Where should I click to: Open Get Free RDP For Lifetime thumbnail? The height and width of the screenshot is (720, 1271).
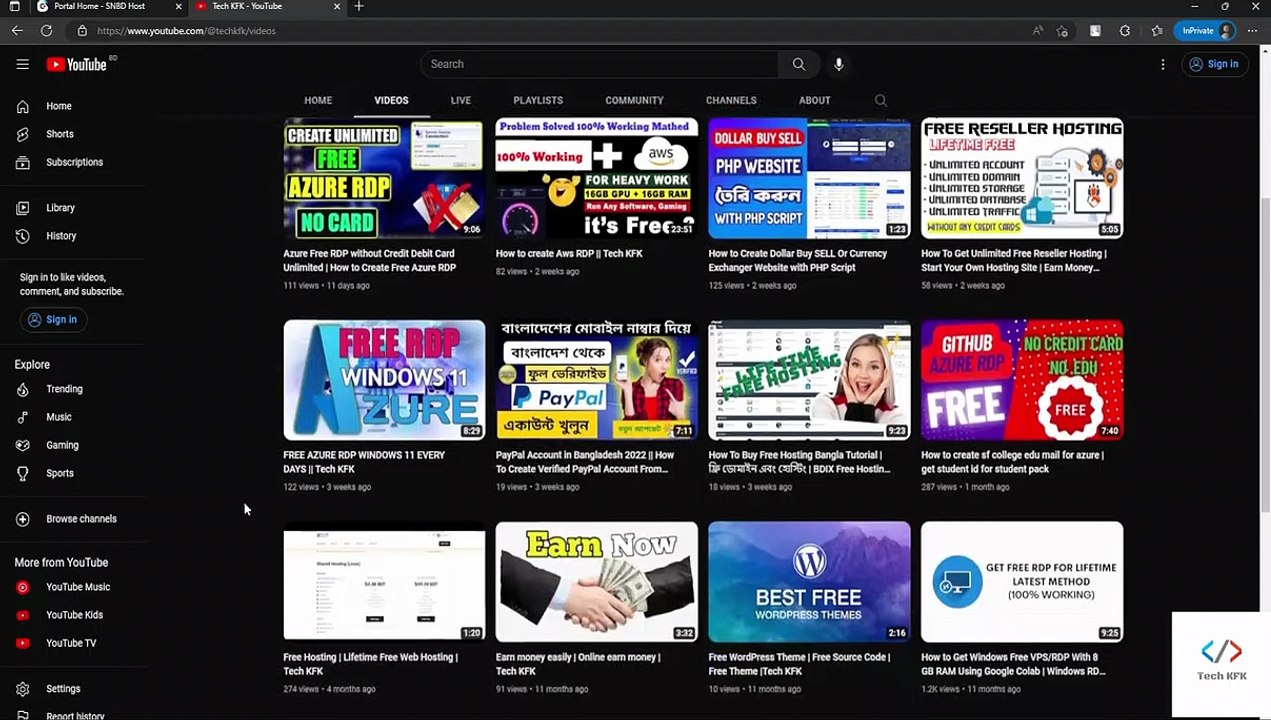coord(1022,581)
